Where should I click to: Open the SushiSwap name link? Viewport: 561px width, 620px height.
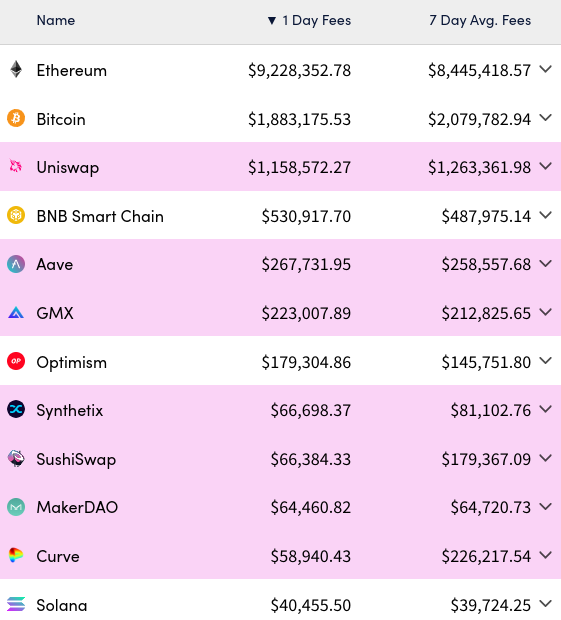pyautogui.click(x=76, y=459)
